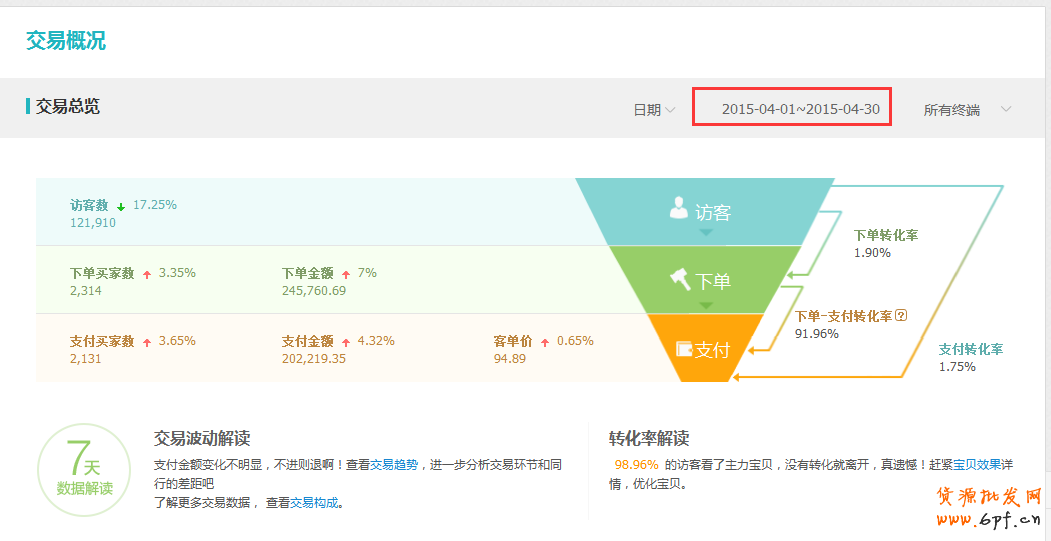Click the red up arrow beside 下单买家数
1051x541 pixels.
click(x=147, y=274)
